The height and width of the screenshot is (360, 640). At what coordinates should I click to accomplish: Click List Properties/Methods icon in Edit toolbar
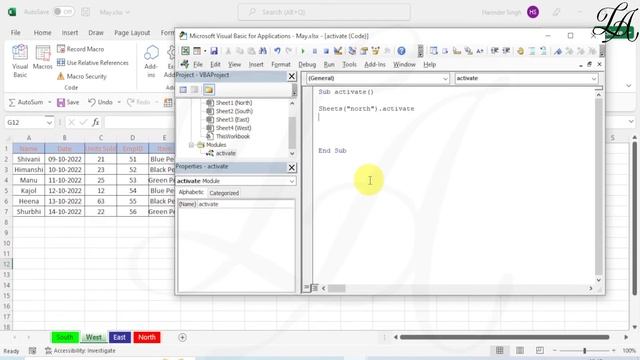pyautogui.click(x=433, y=51)
